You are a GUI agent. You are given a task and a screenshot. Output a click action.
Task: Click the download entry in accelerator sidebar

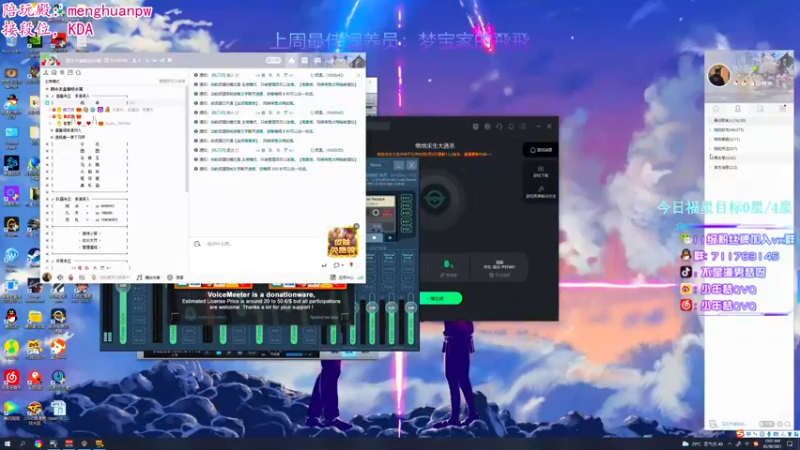[x=541, y=171]
